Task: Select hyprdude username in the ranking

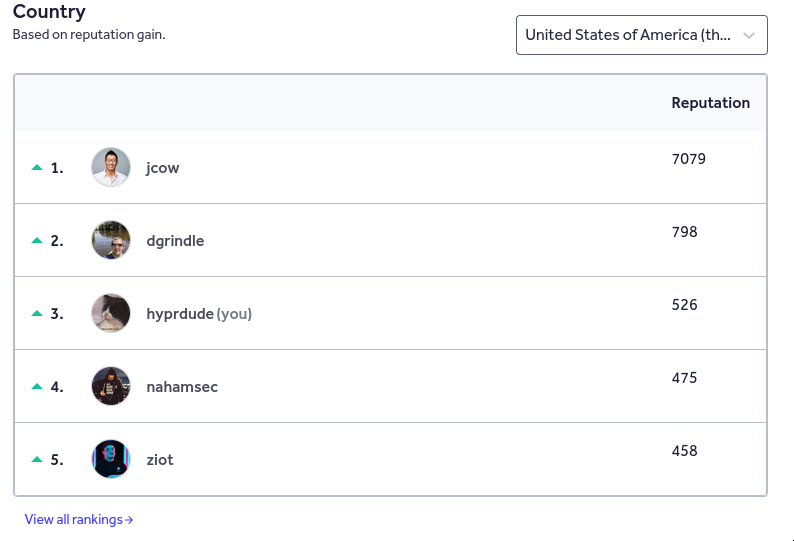Action: 180,314
